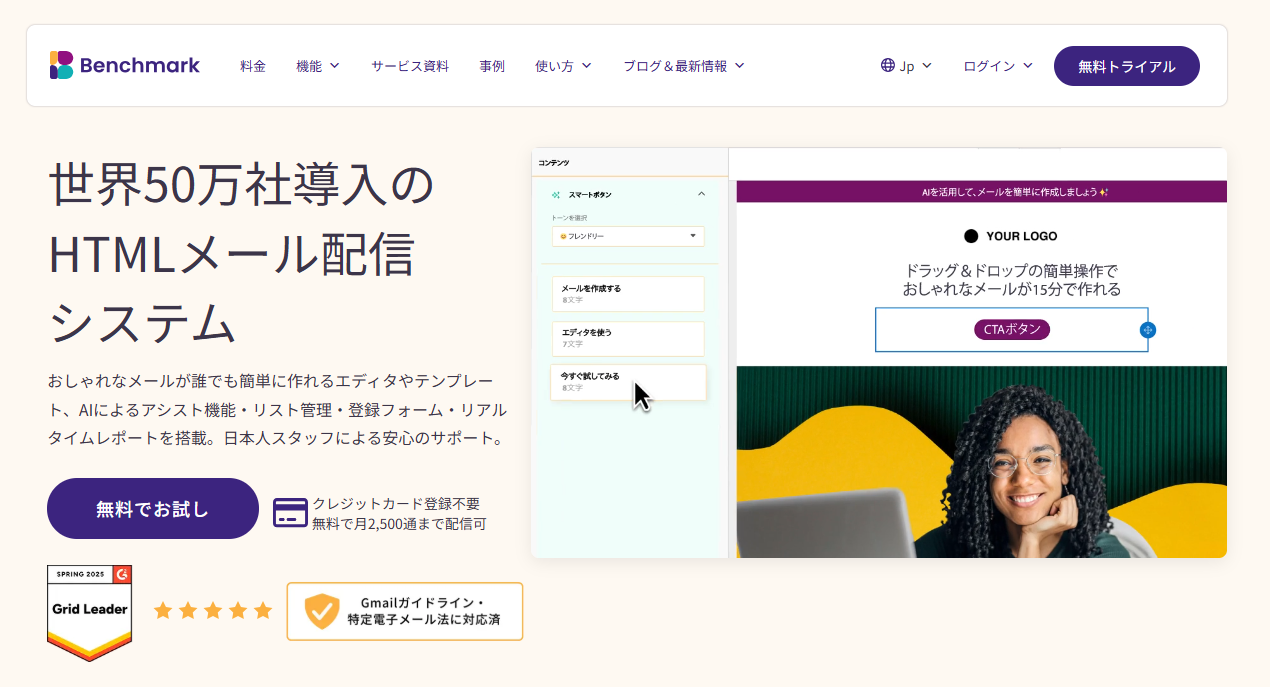Open the フレンドリー tone dropdown
The image size is (1270, 687).
(x=628, y=236)
